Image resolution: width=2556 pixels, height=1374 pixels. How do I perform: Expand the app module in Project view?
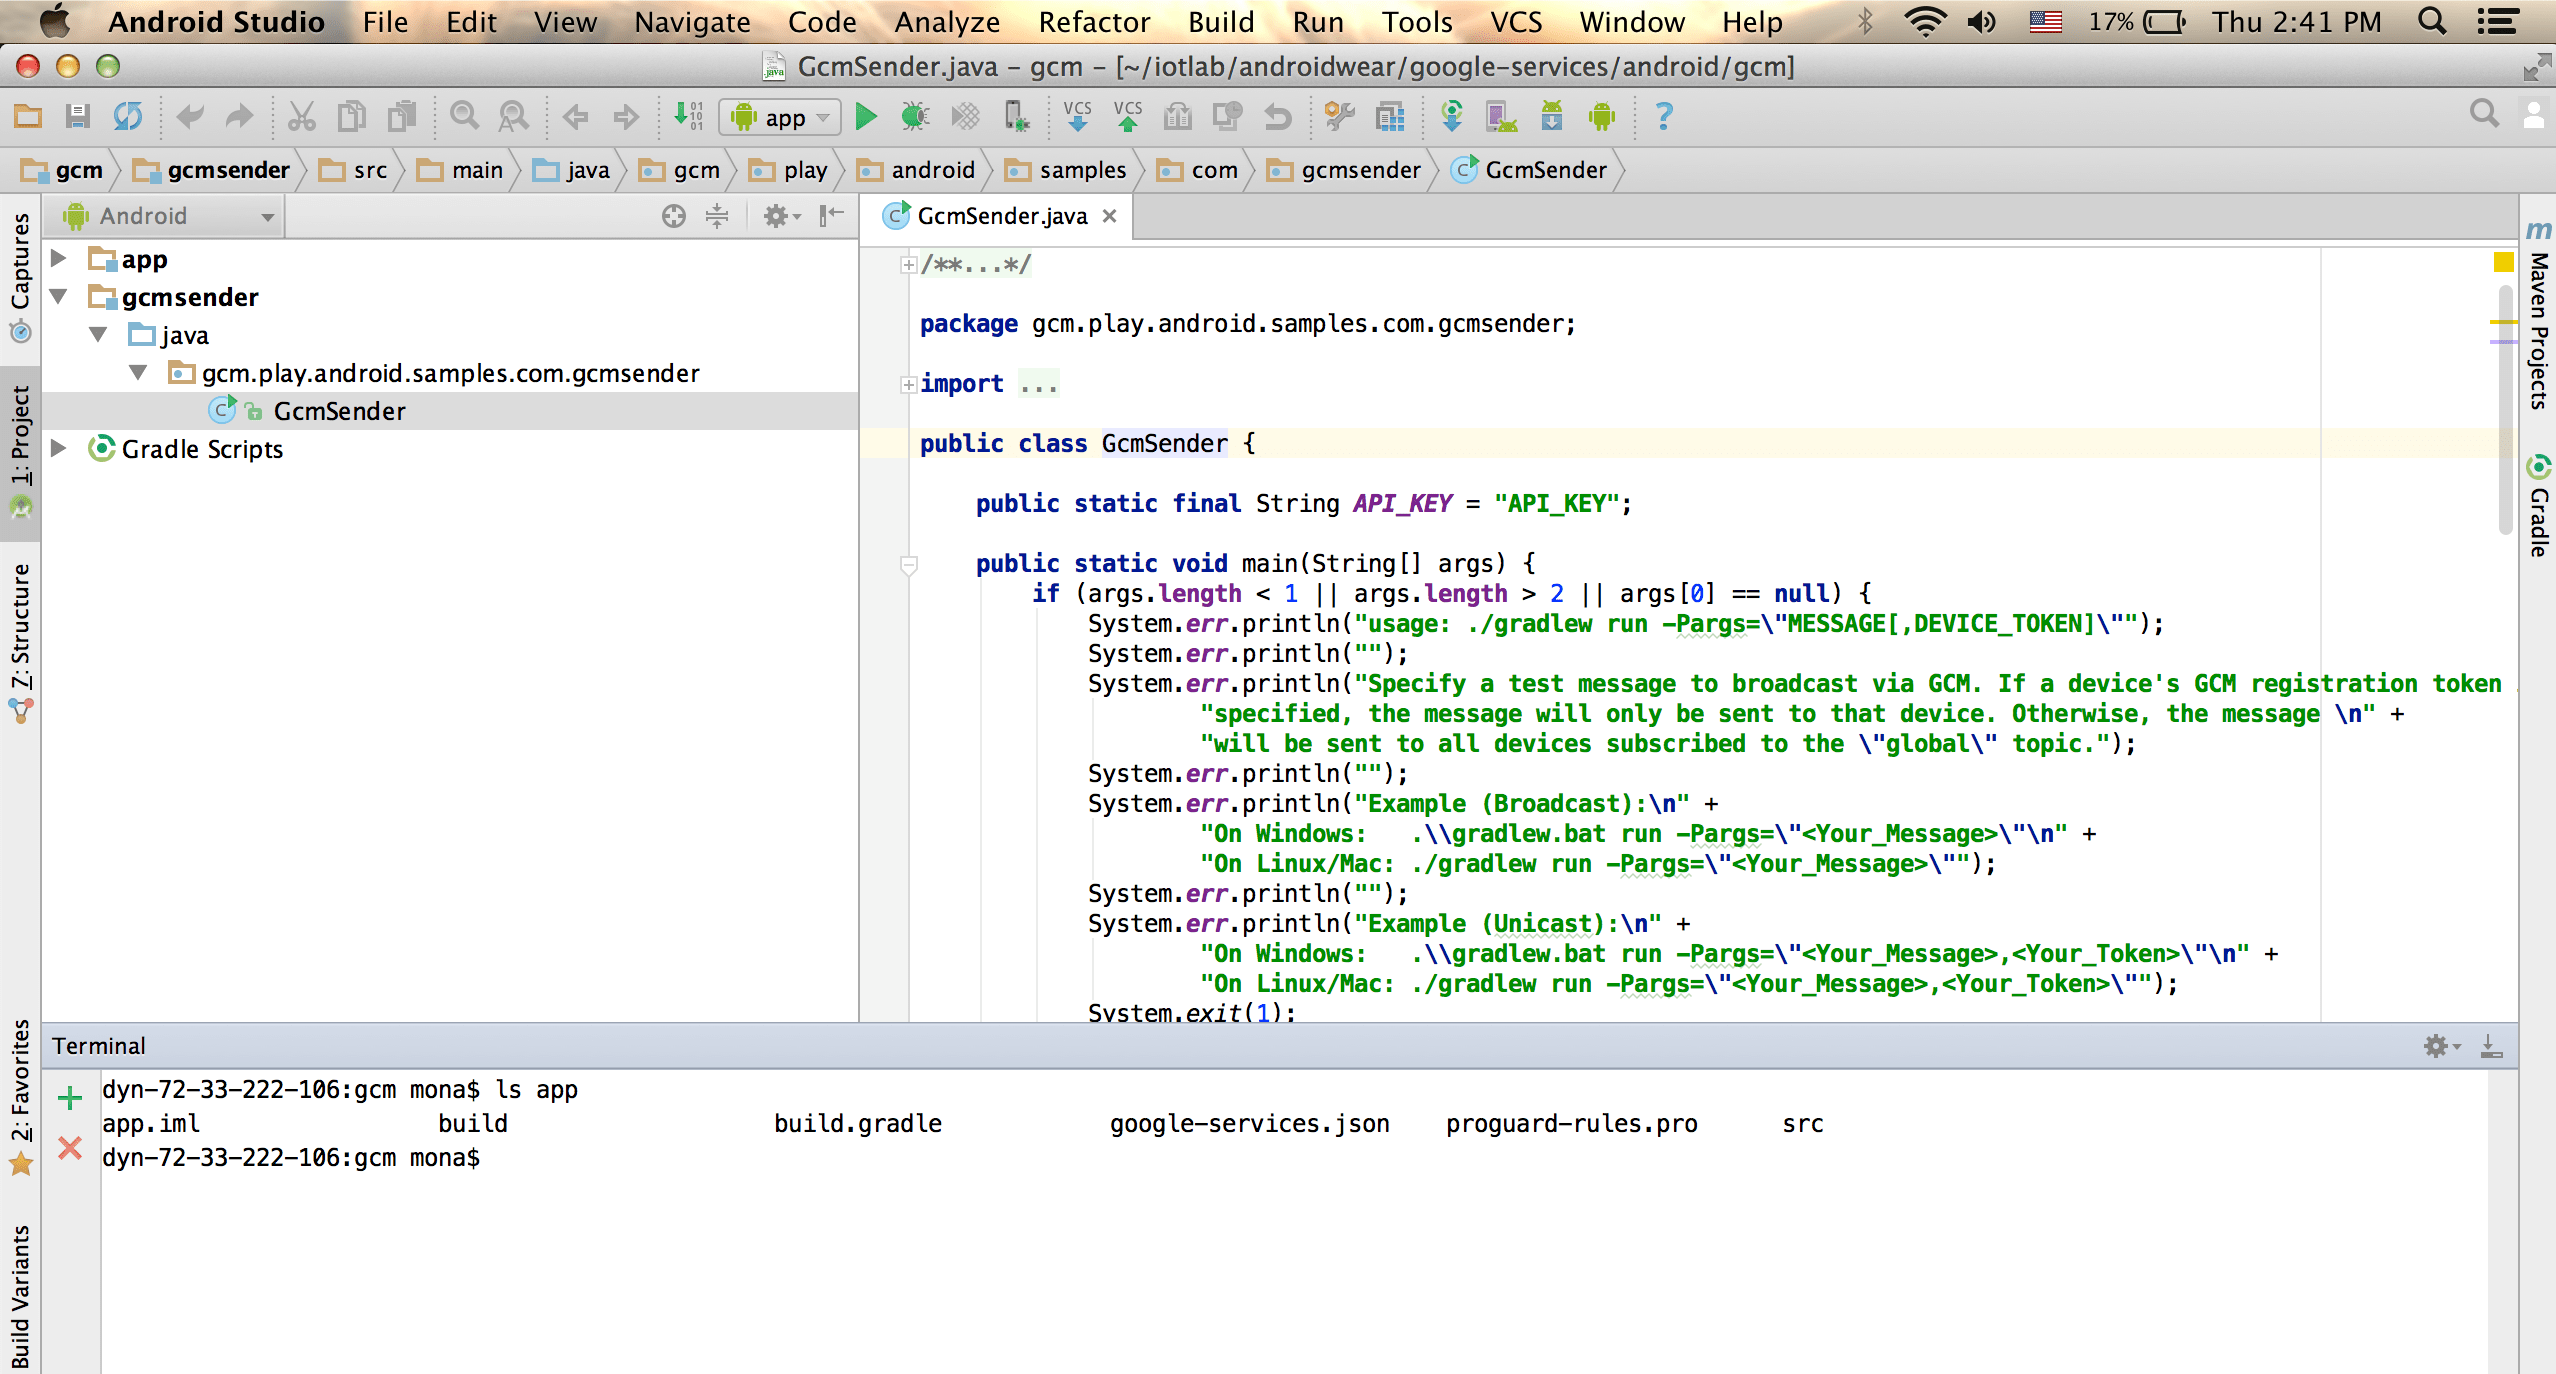tap(58, 258)
